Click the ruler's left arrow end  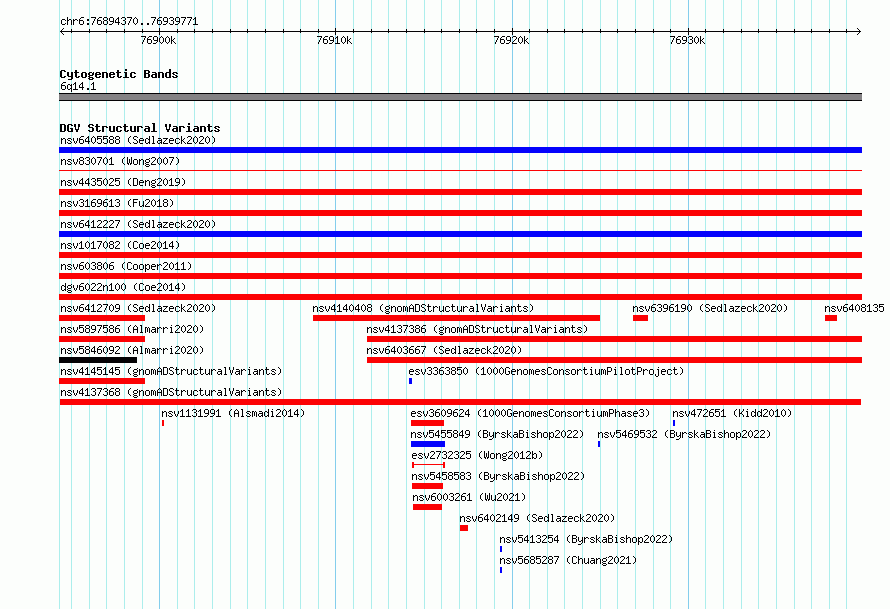[62, 31]
